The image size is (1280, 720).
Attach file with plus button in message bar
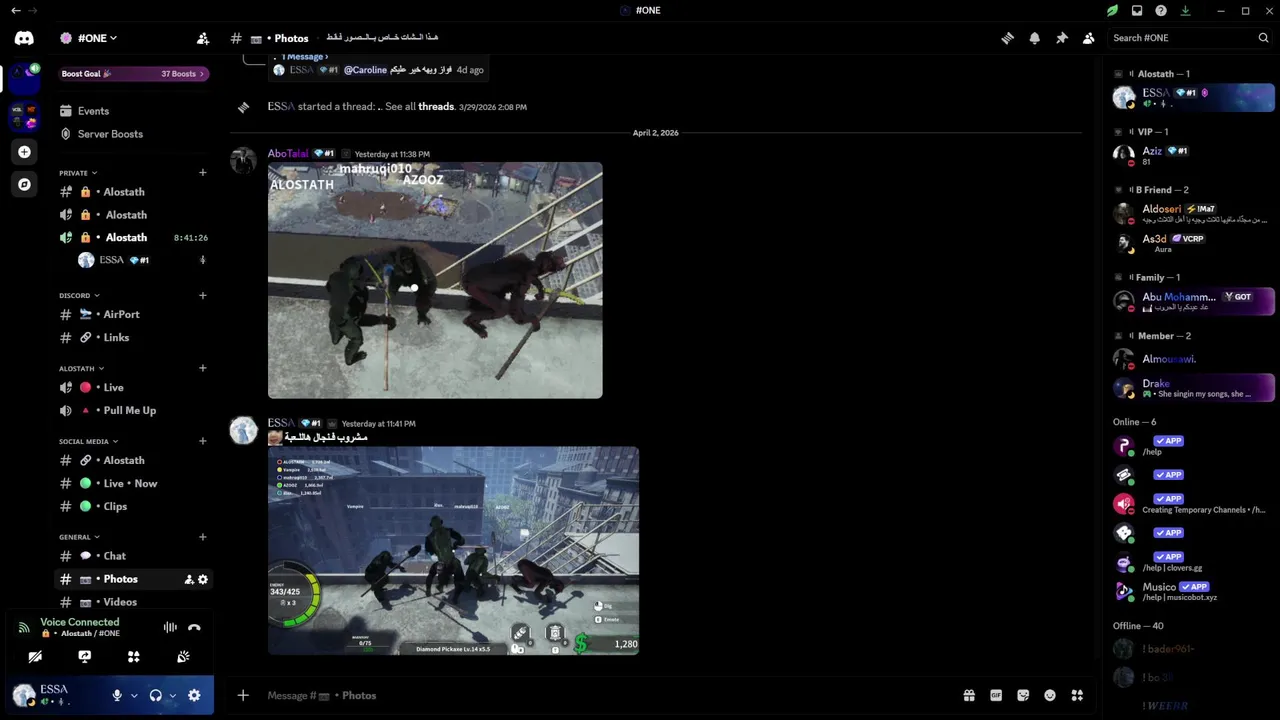[243, 695]
